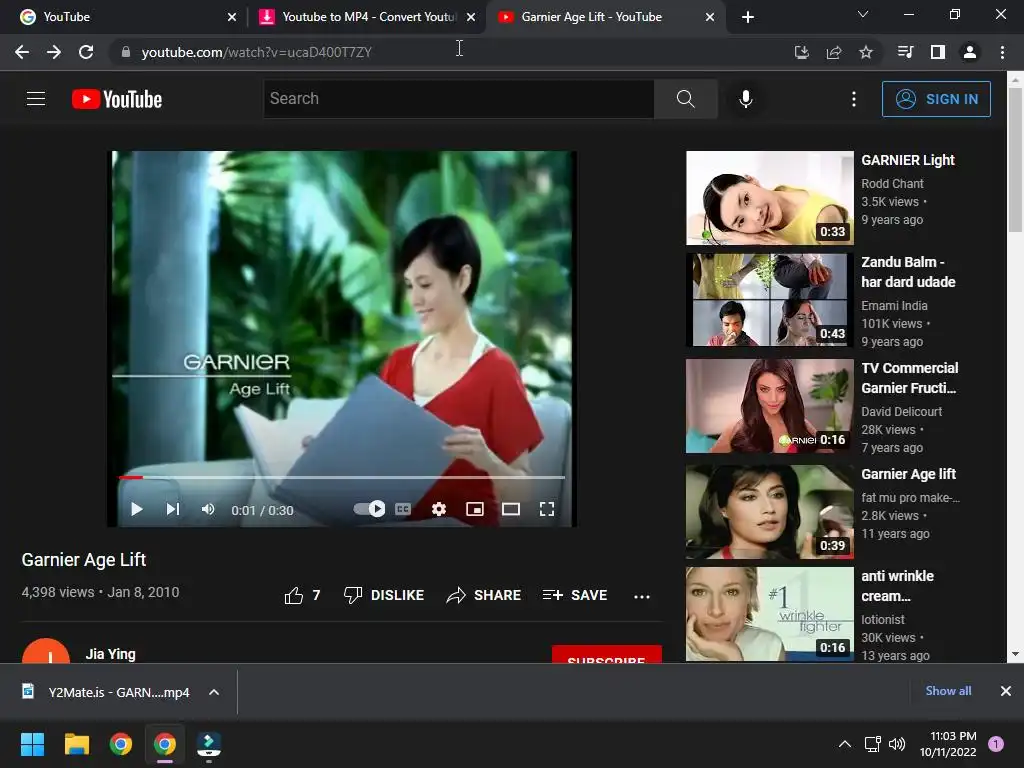The image size is (1024, 768).
Task: Open clock and date panel
Action: point(948,744)
